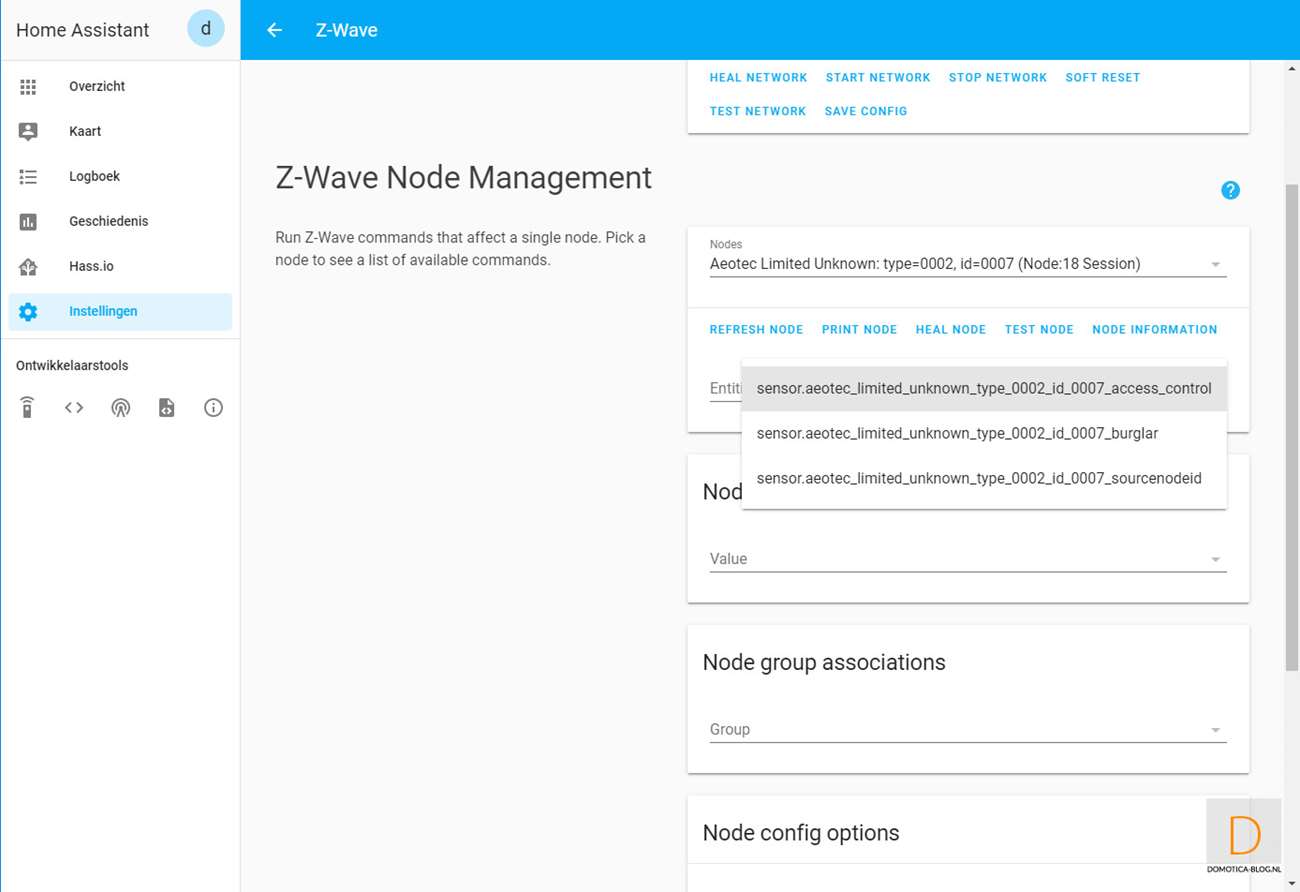
Task: Click the Save Config button
Action: [x=865, y=111]
